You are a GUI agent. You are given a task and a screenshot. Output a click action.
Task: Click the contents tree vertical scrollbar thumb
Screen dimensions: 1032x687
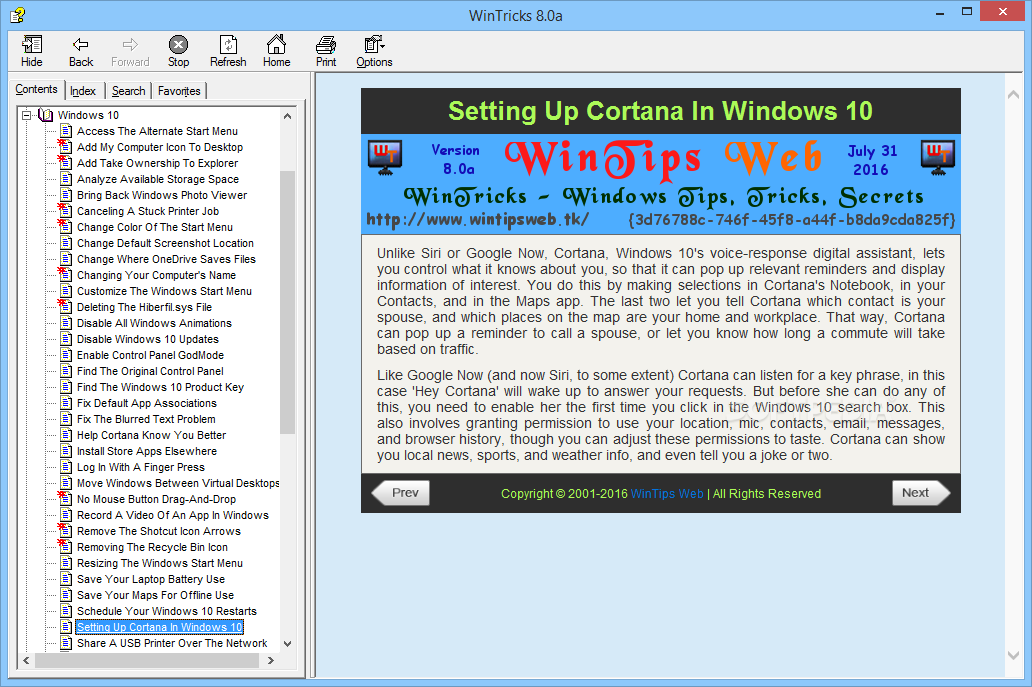click(x=288, y=302)
